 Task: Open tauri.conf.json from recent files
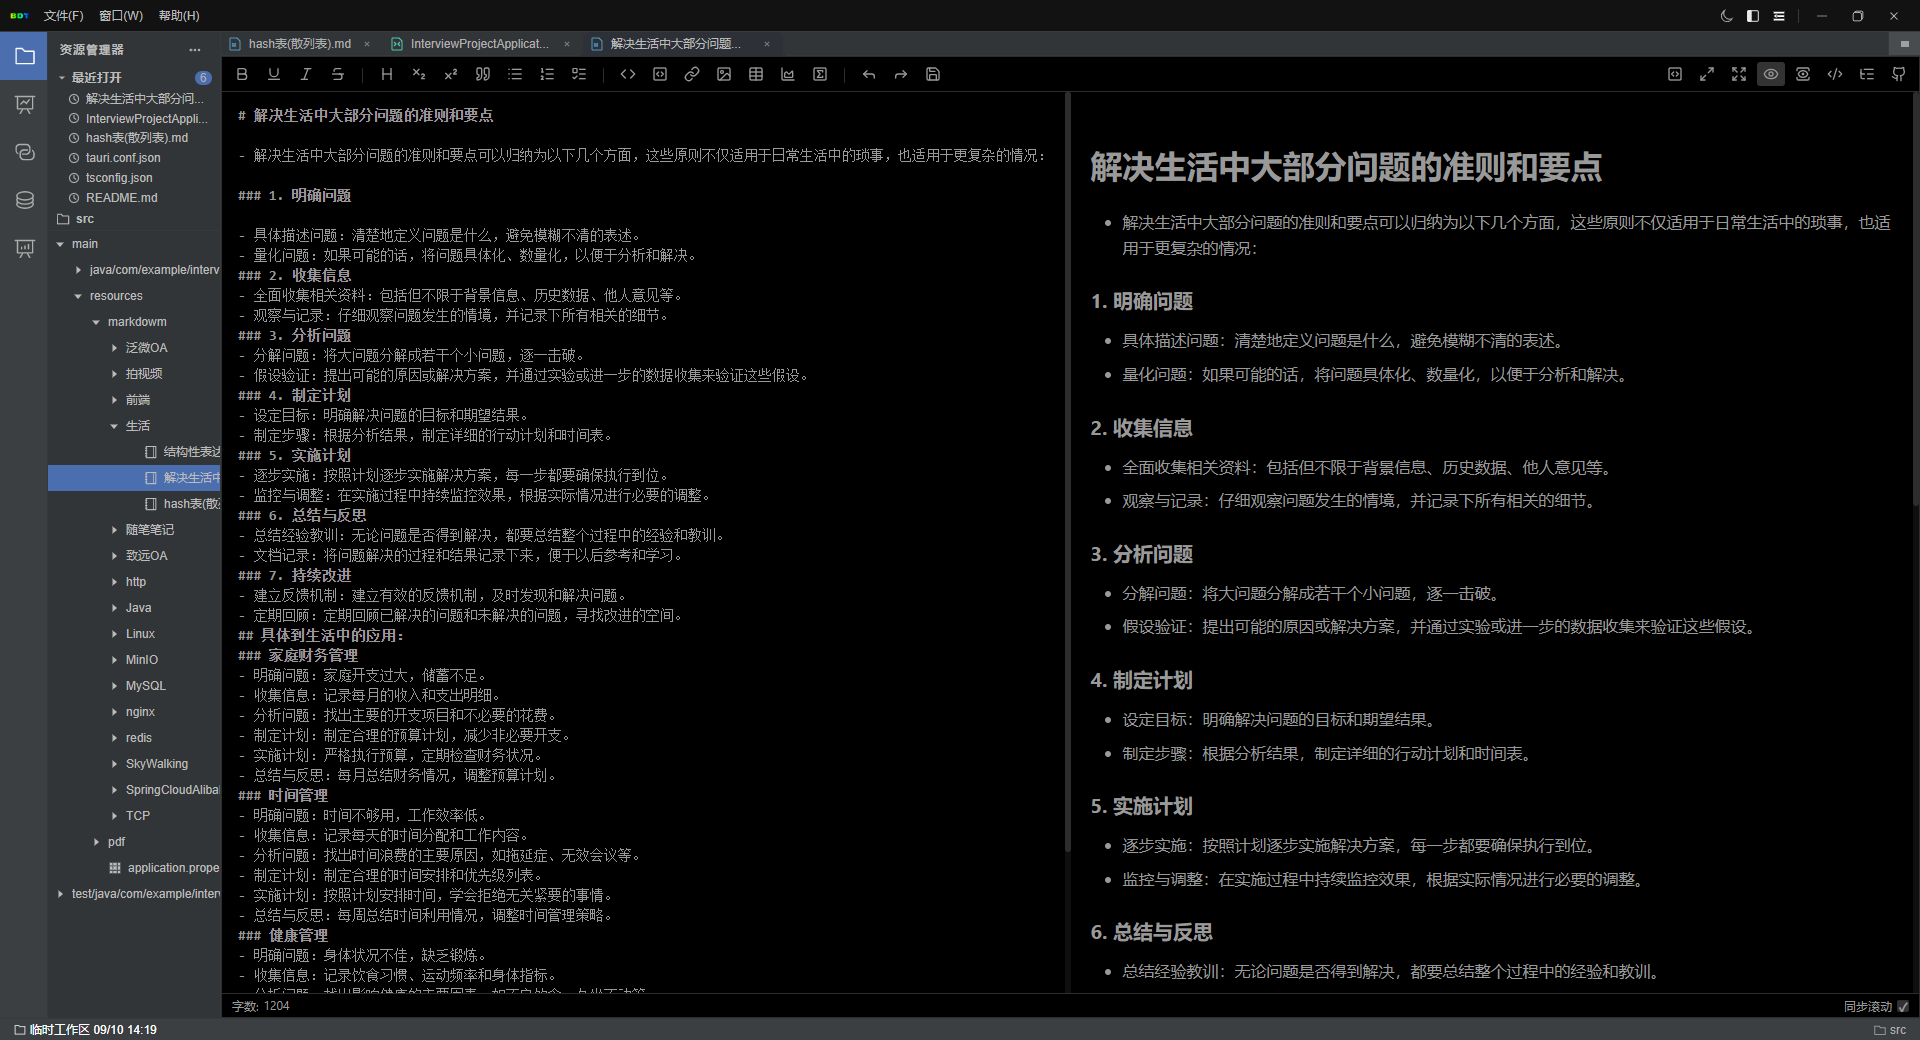(123, 158)
